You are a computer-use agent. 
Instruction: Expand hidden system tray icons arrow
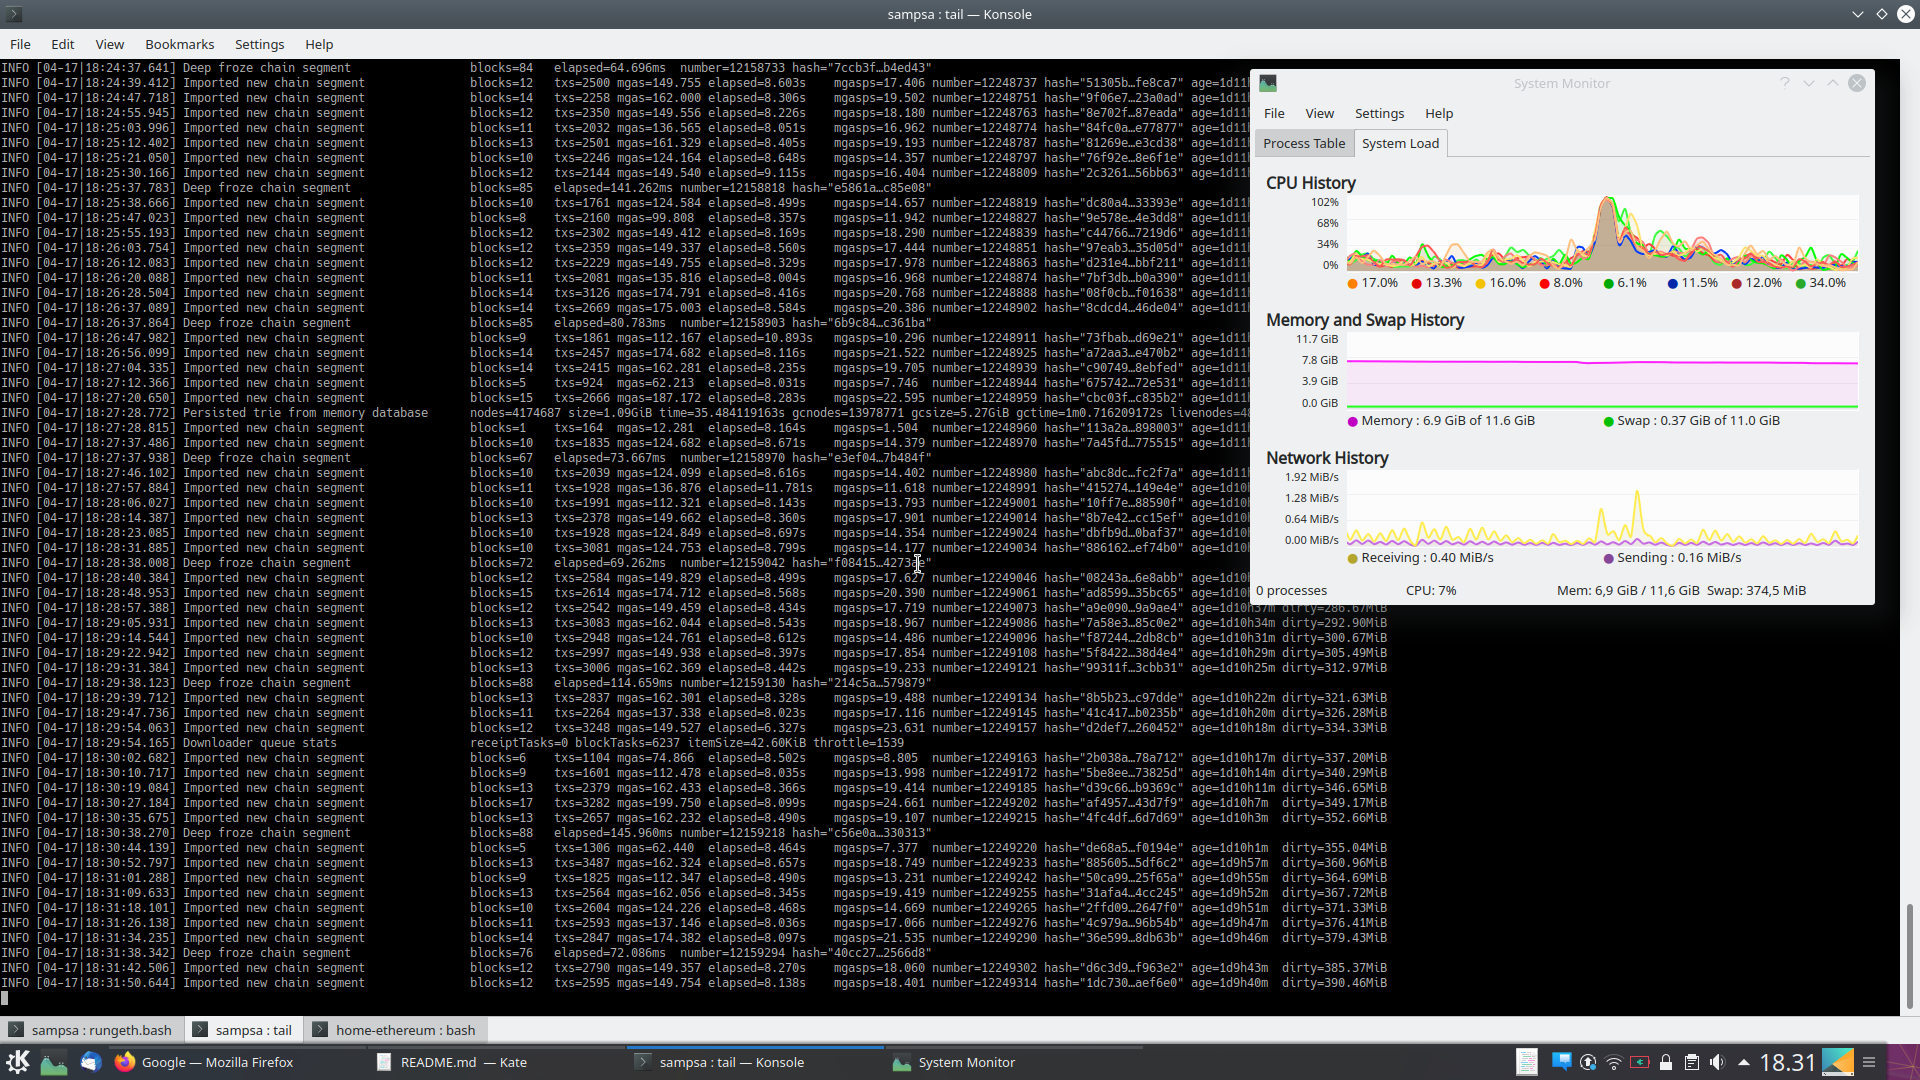1743,1062
